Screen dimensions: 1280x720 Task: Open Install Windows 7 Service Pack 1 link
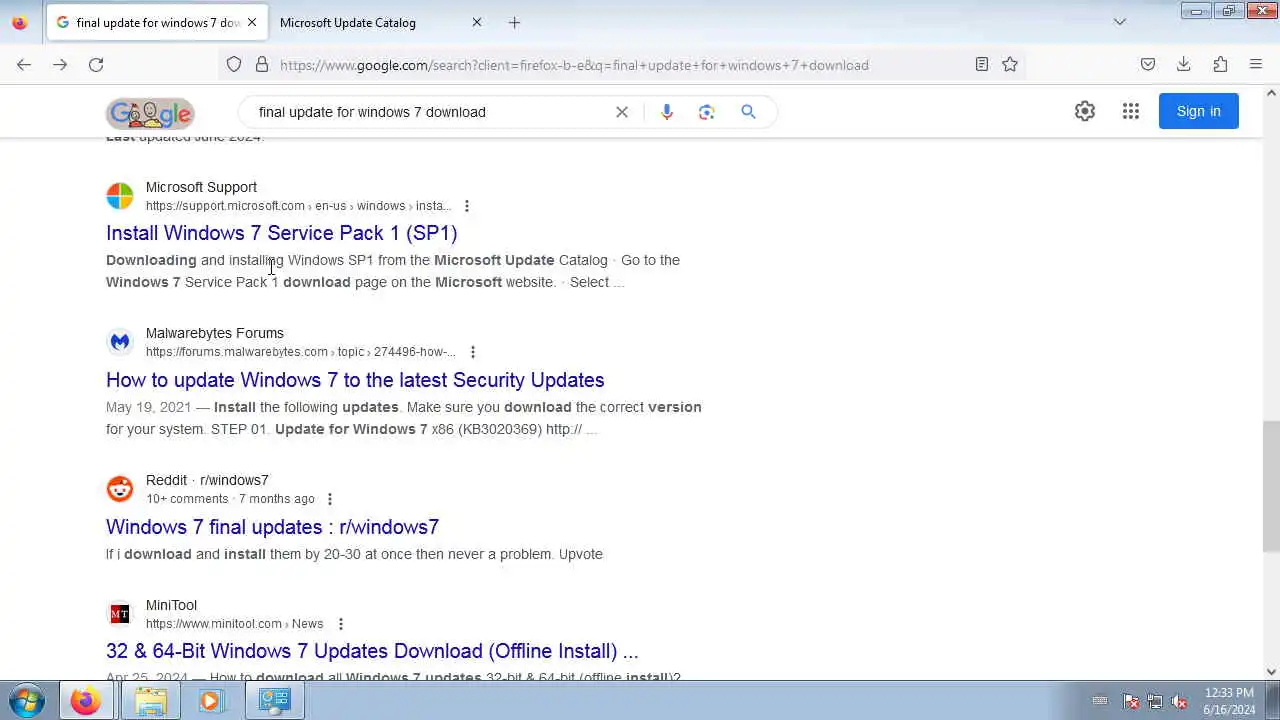coord(281,233)
